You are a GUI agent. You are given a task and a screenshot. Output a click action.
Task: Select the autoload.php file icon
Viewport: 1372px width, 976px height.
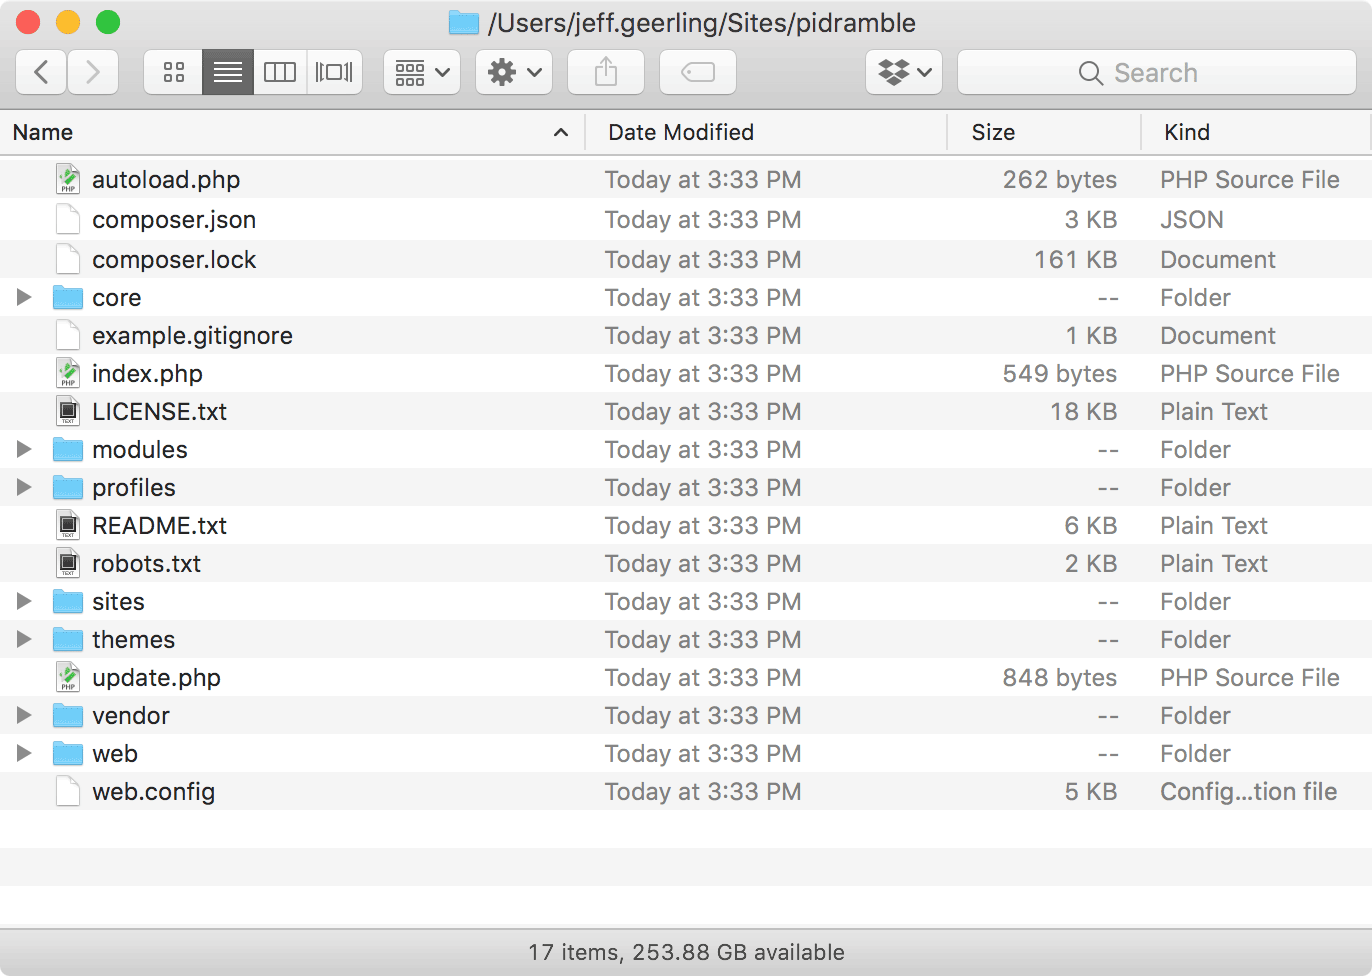[x=68, y=179]
